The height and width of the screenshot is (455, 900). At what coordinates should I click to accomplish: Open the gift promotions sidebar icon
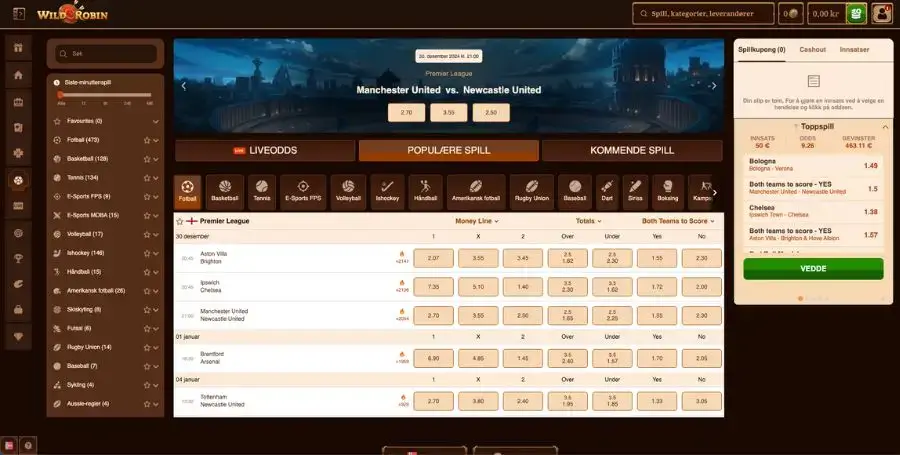[x=18, y=48]
